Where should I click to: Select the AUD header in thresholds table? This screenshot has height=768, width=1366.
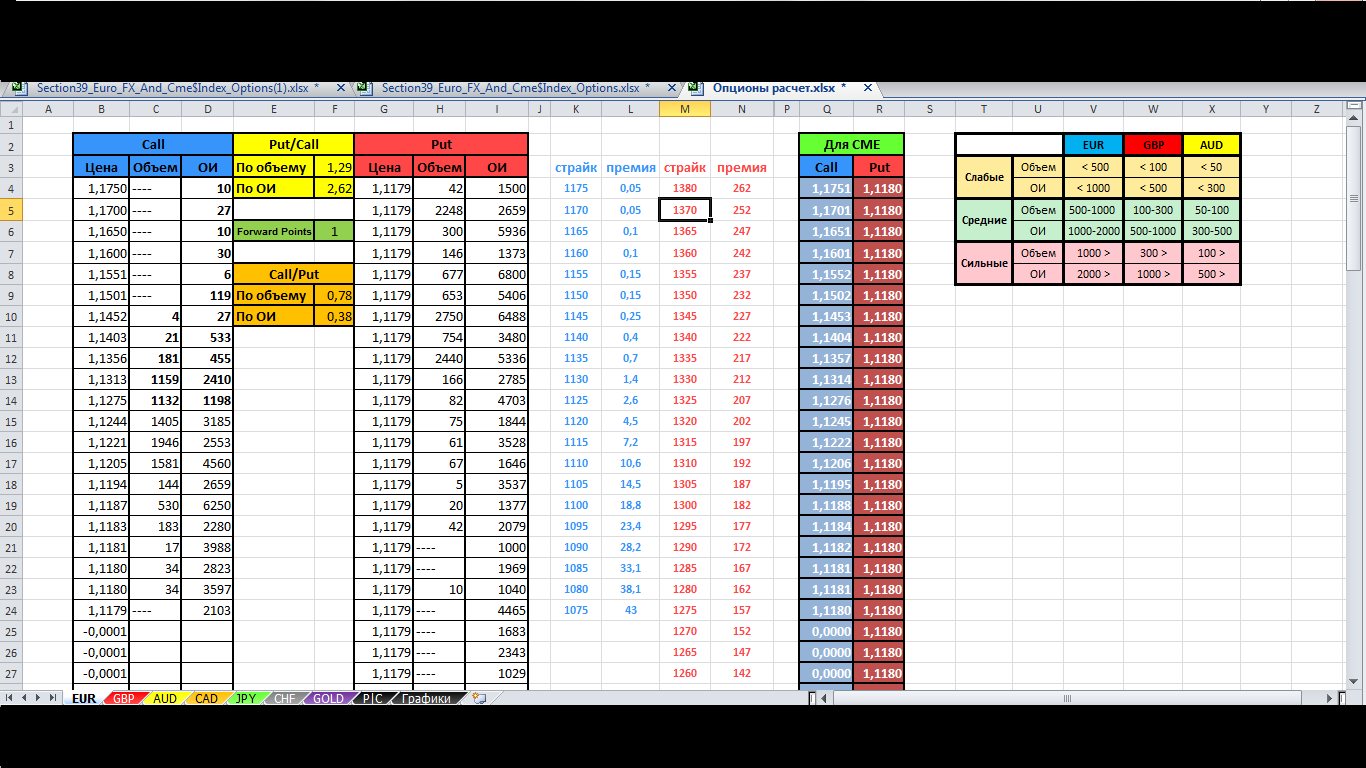1211,144
